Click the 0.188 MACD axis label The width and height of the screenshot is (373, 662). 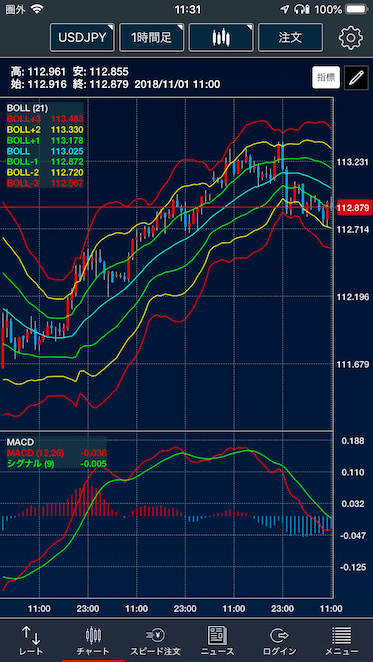tap(353, 441)
